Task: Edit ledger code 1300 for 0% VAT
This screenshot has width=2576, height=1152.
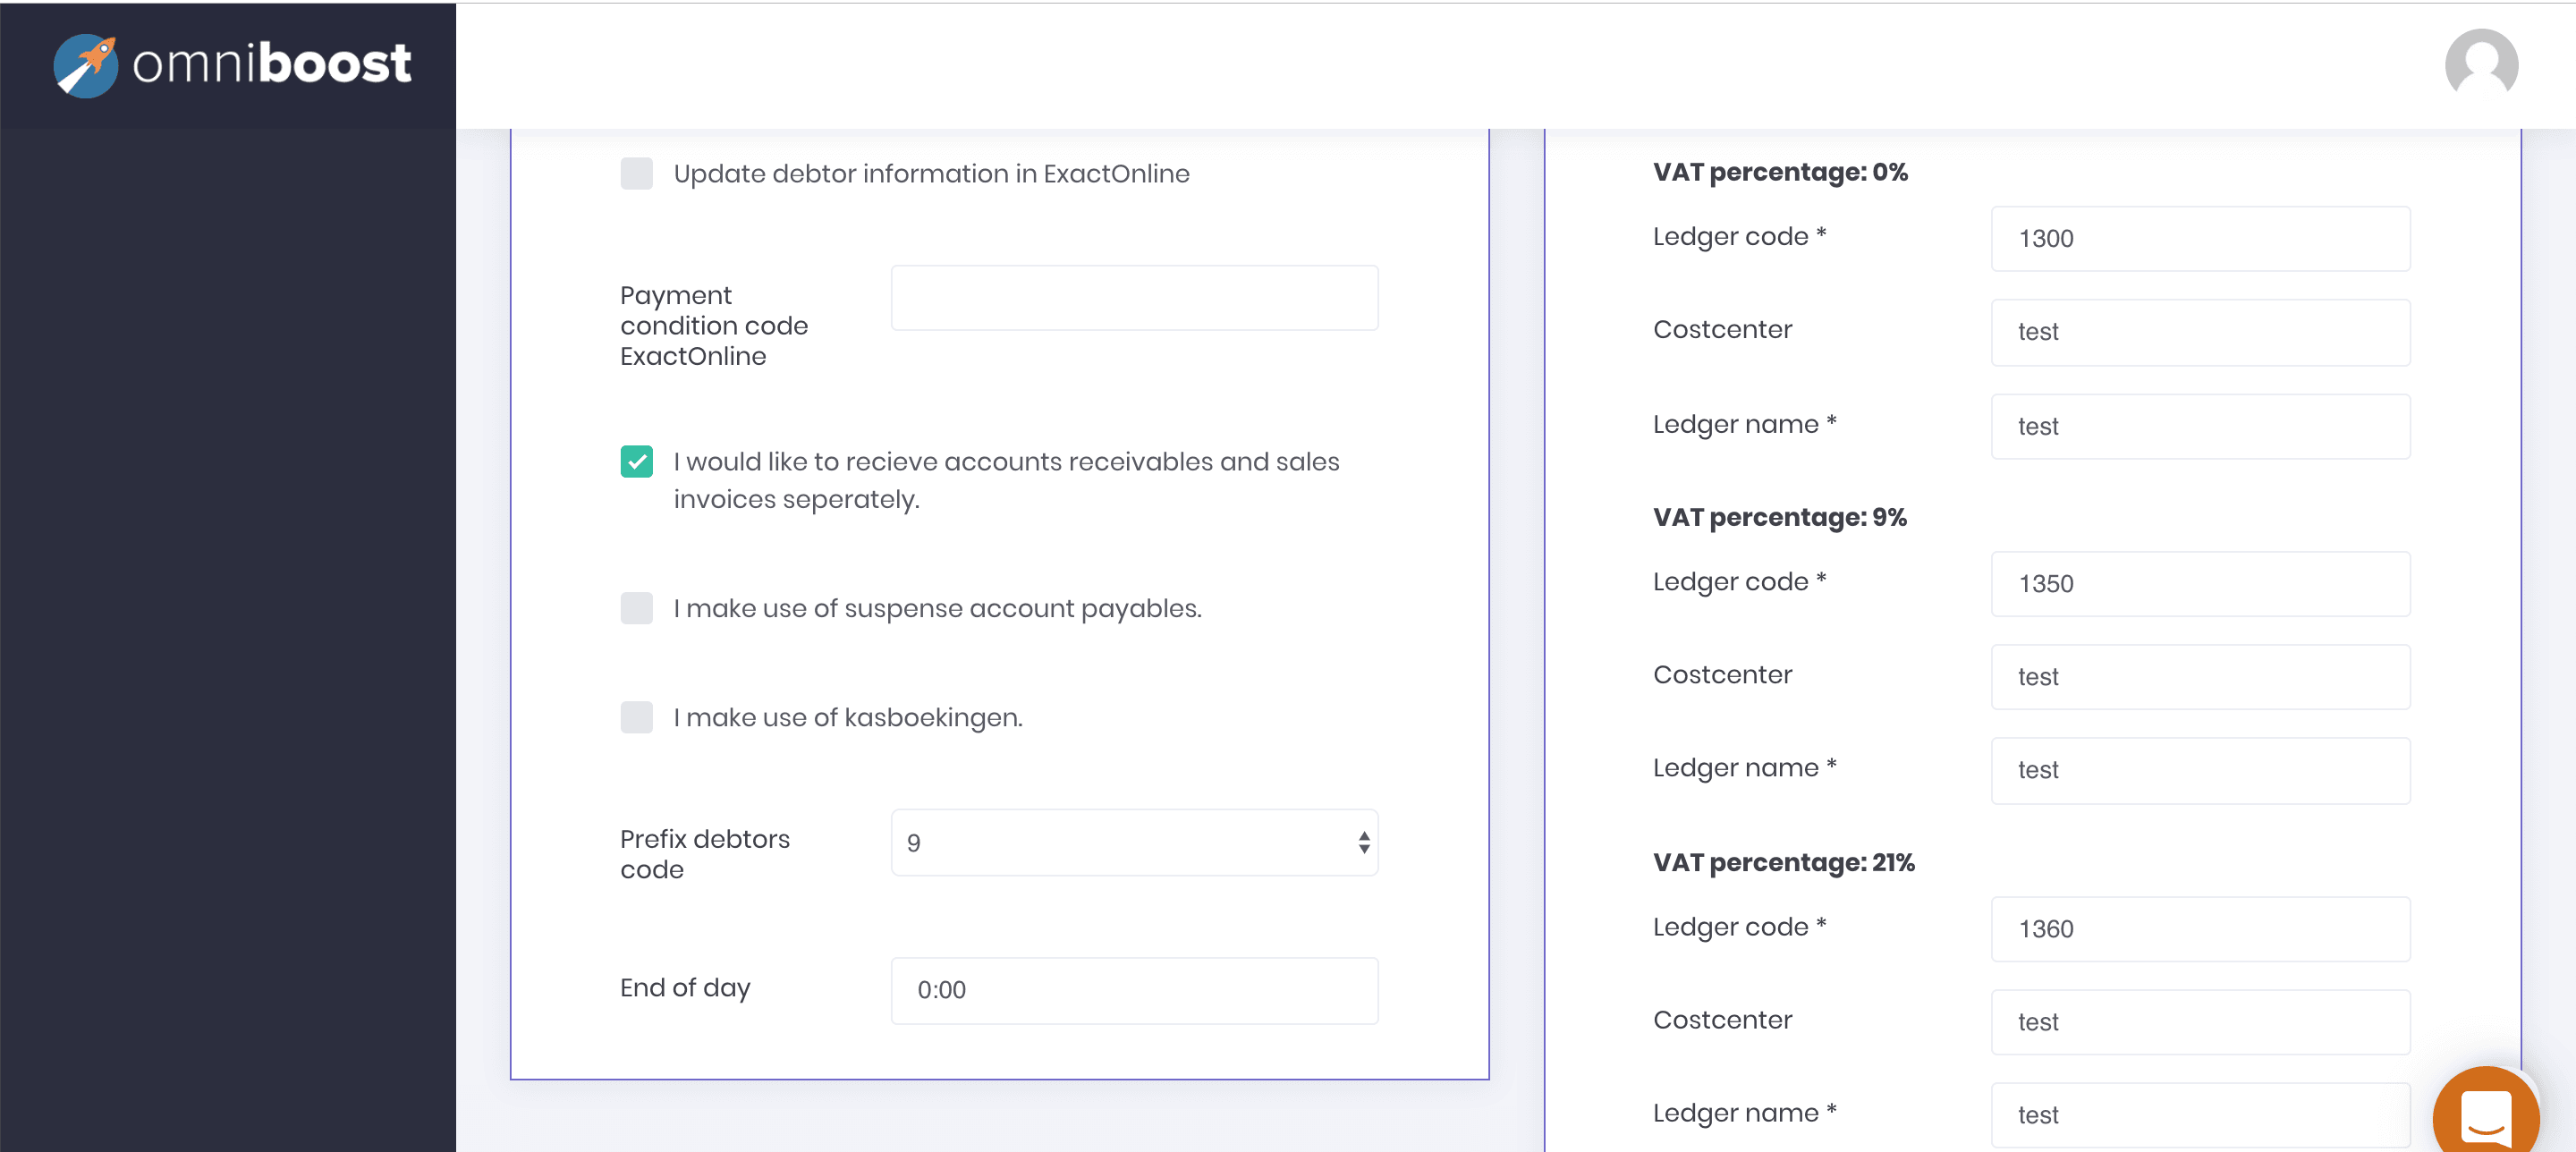Action: coord(2199,239)
